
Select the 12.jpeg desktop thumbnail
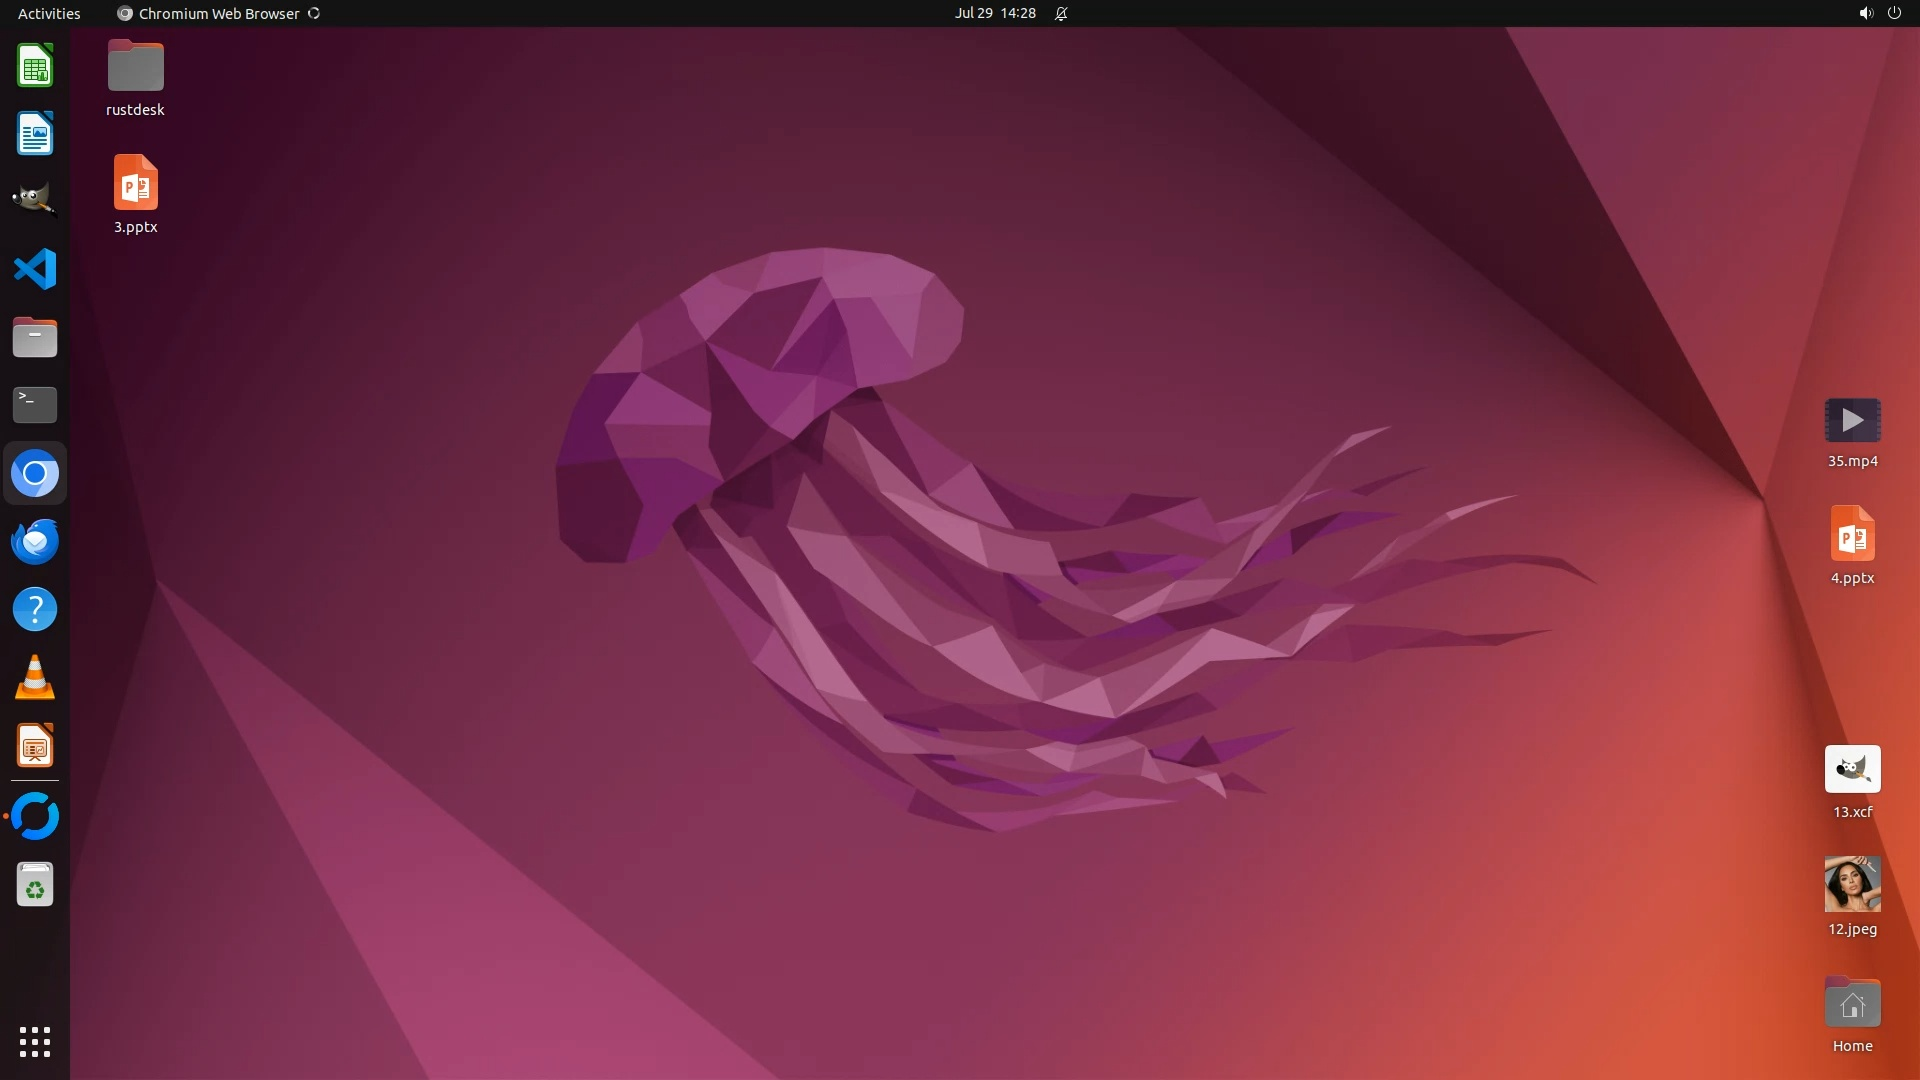1852,884
